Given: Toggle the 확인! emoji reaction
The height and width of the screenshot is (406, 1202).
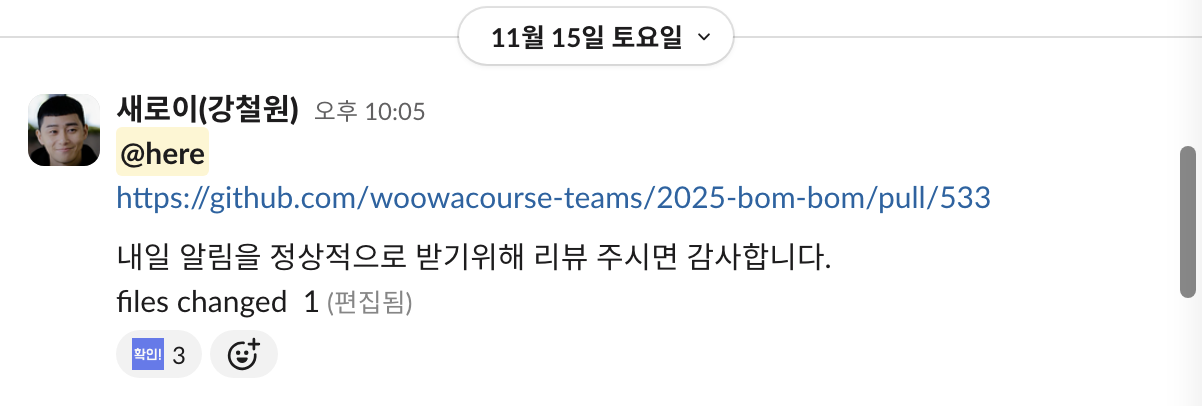Looking at the screenshot, I should 159,355.
